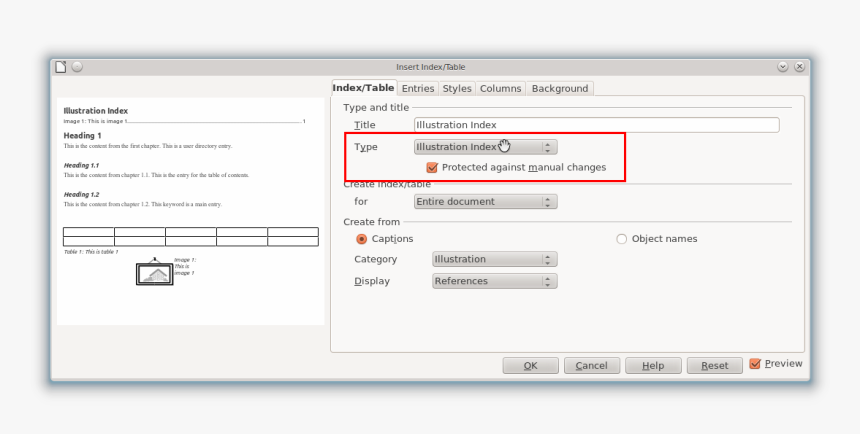Click the 'Create from' section label

[x=371, y=222]
